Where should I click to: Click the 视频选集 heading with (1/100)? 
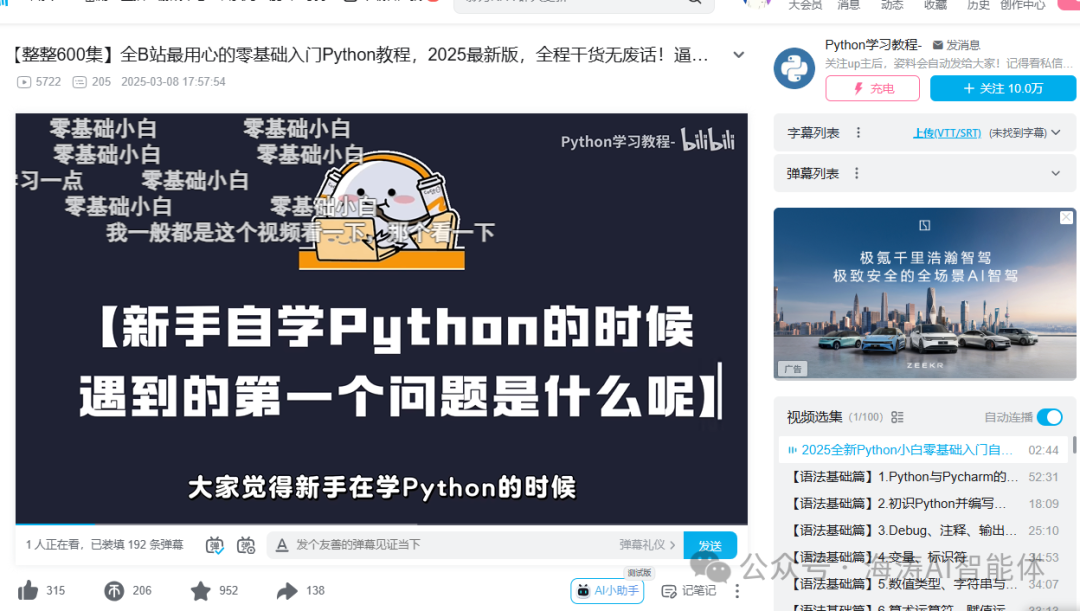[835, 417]
